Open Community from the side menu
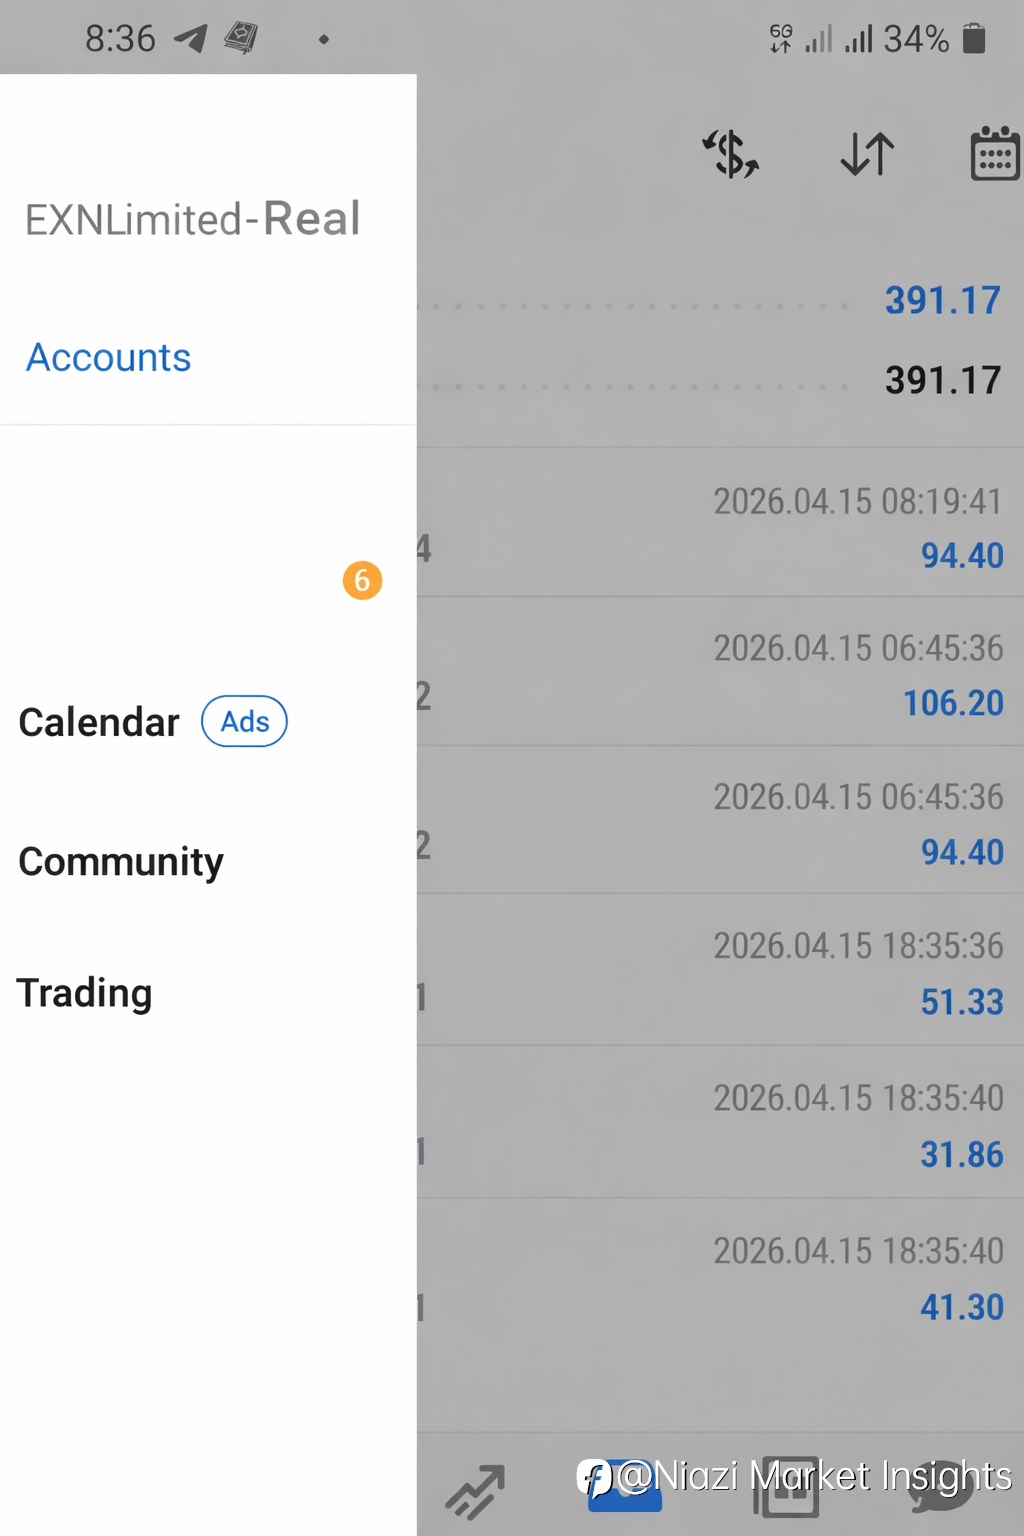1024x1536 pixels. pos(121,862)
